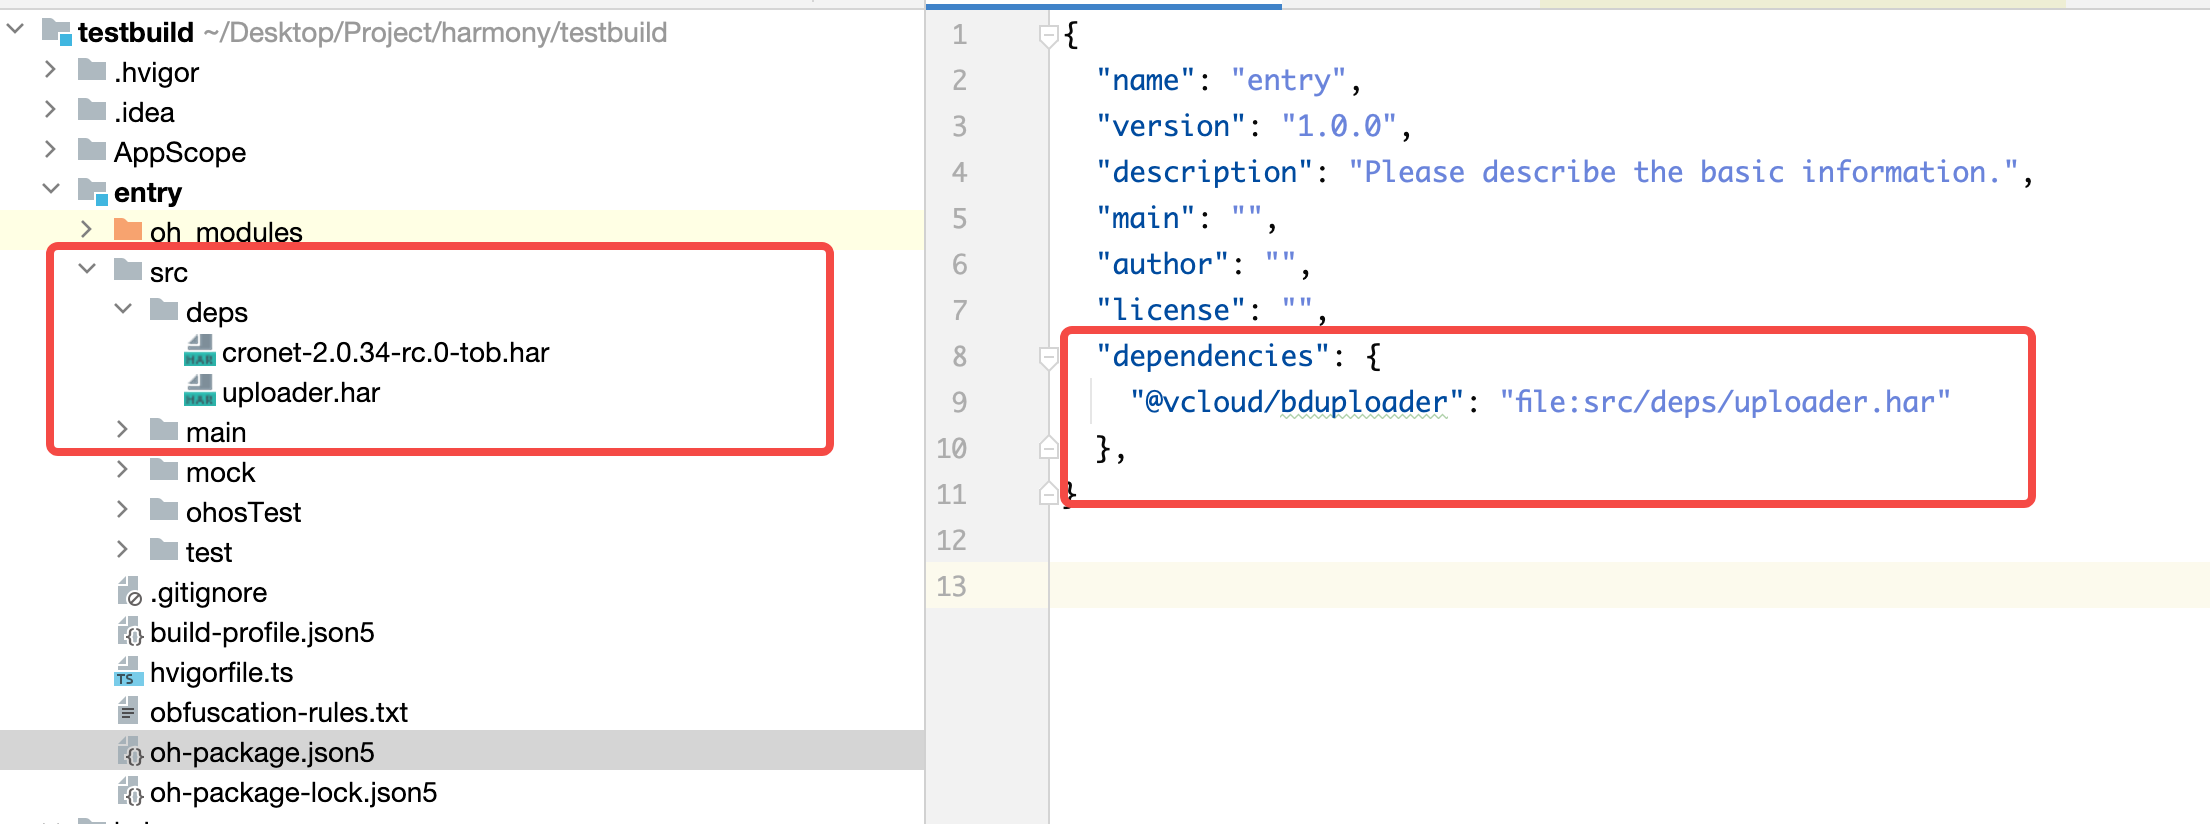Expand the main folder chevron
This screenshot has width=2210, height=824.
tap(122, 429)
